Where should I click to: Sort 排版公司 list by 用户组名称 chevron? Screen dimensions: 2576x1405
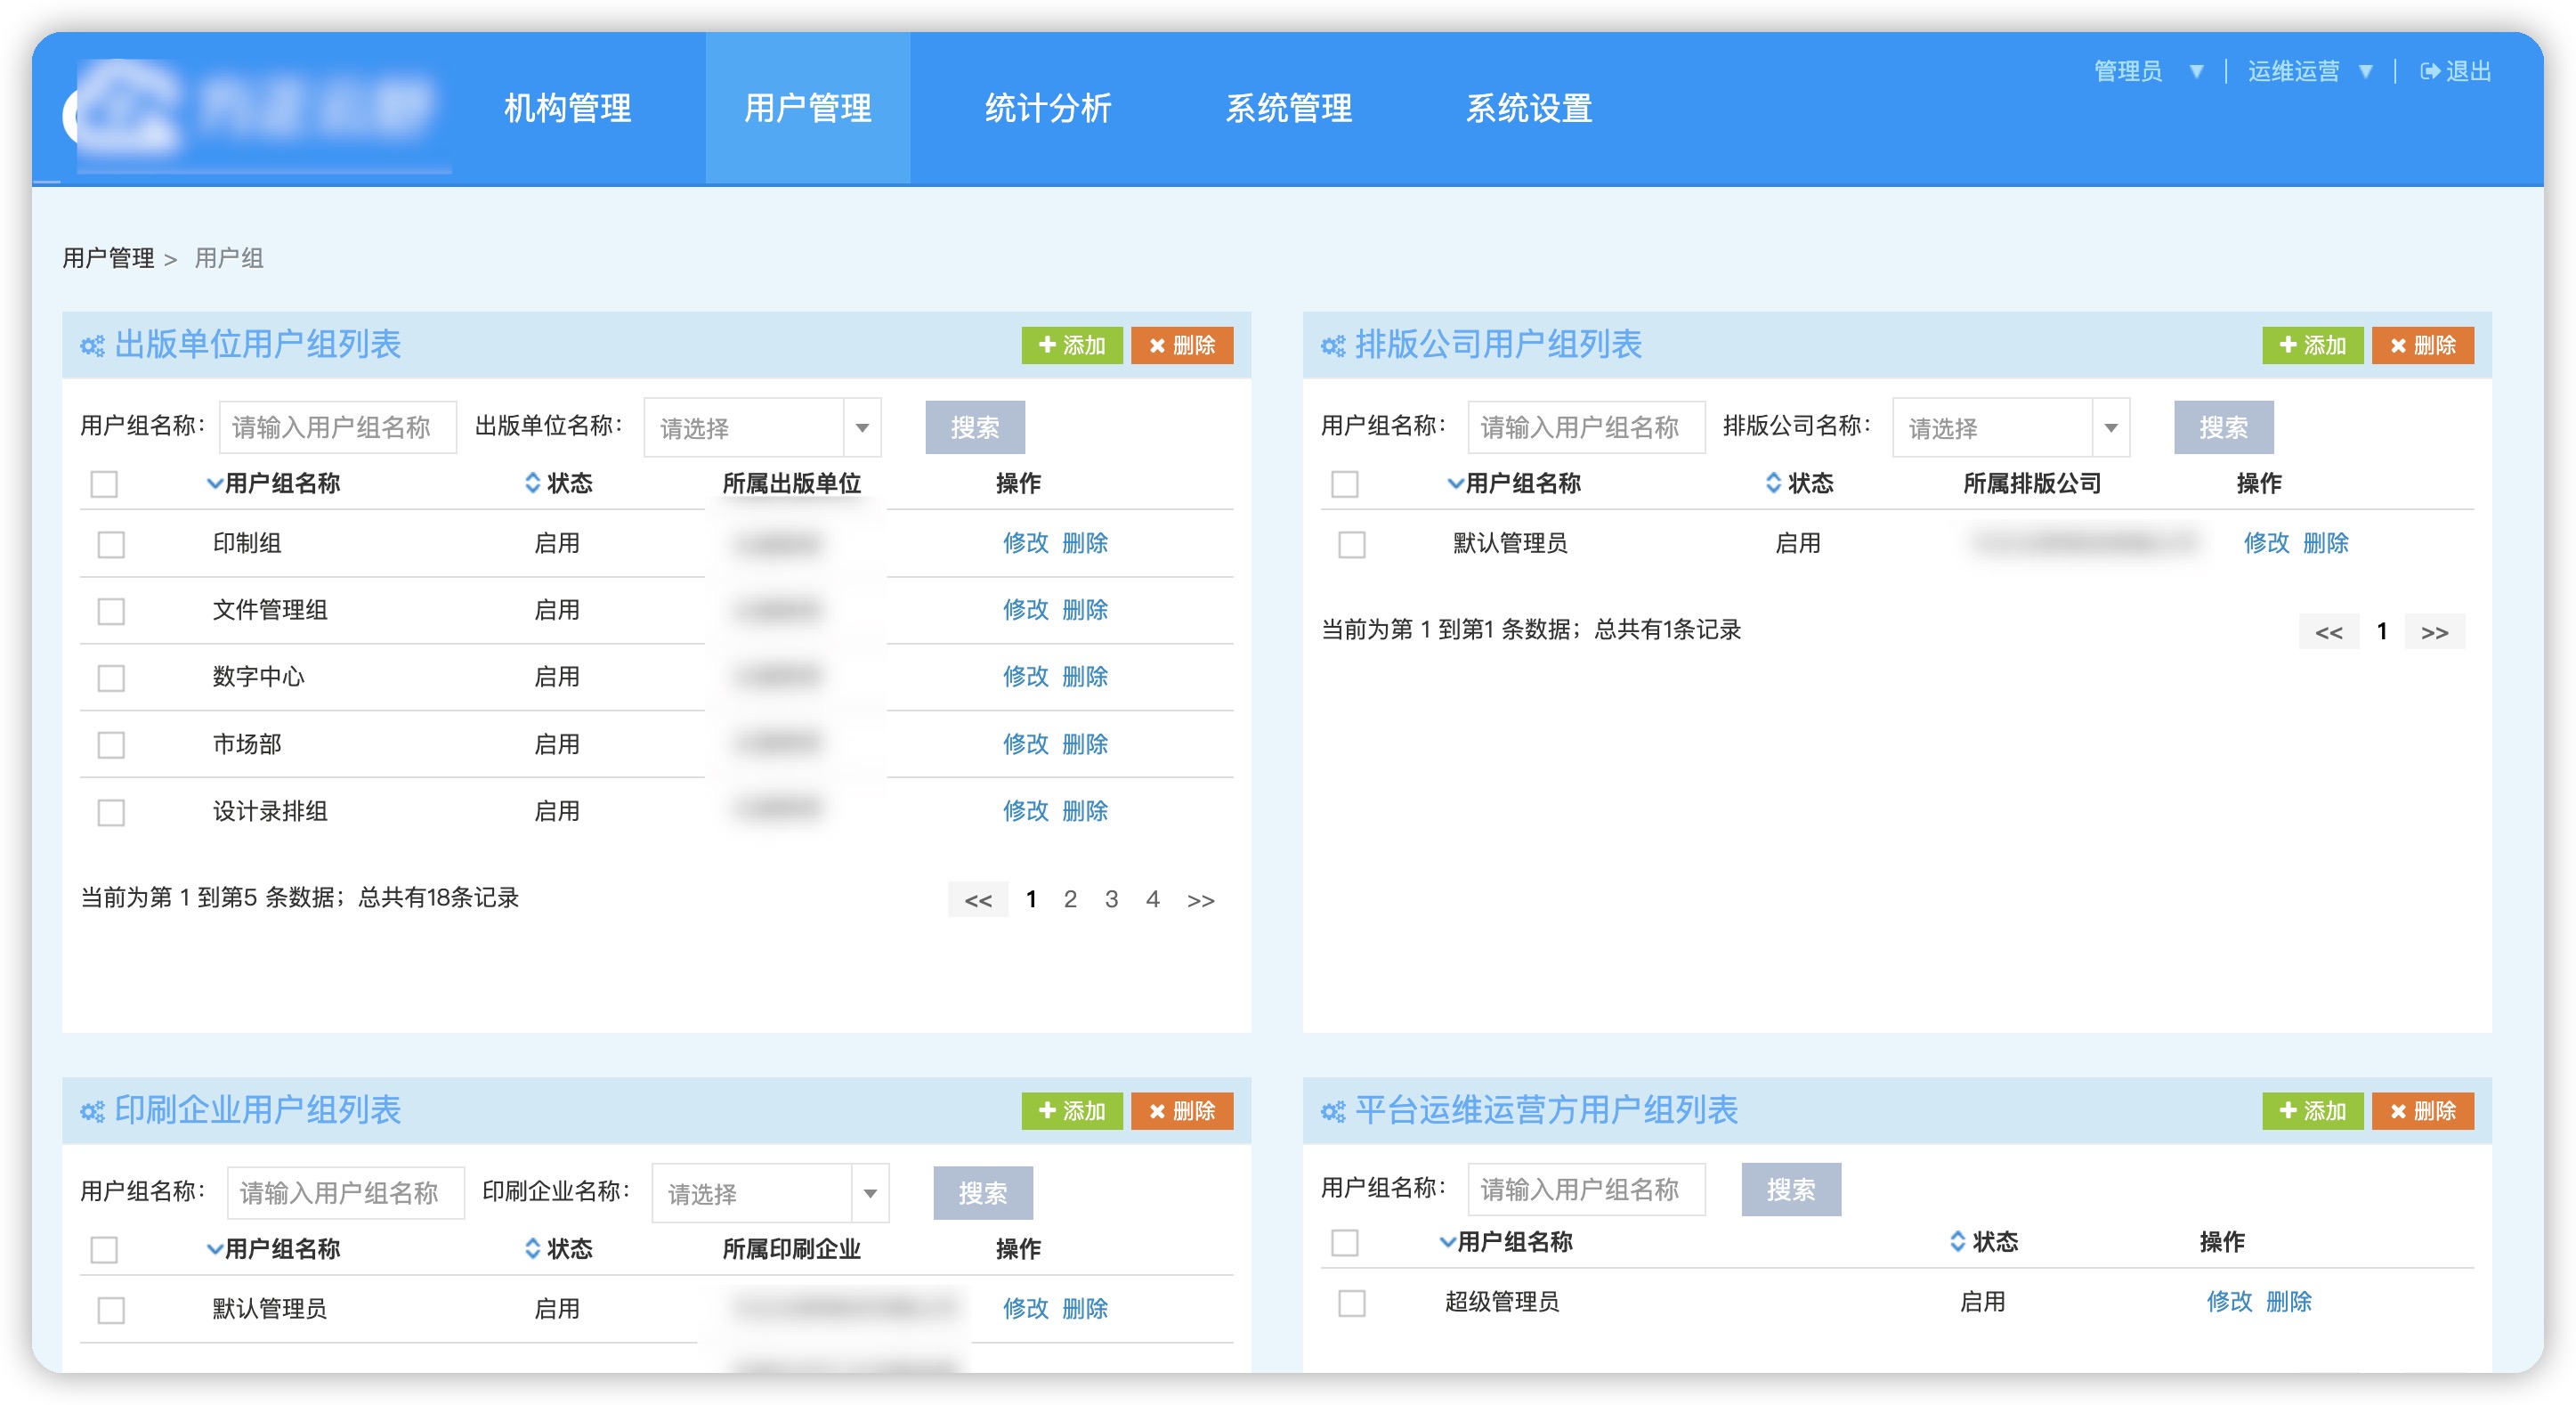(x=1455, y=484)
